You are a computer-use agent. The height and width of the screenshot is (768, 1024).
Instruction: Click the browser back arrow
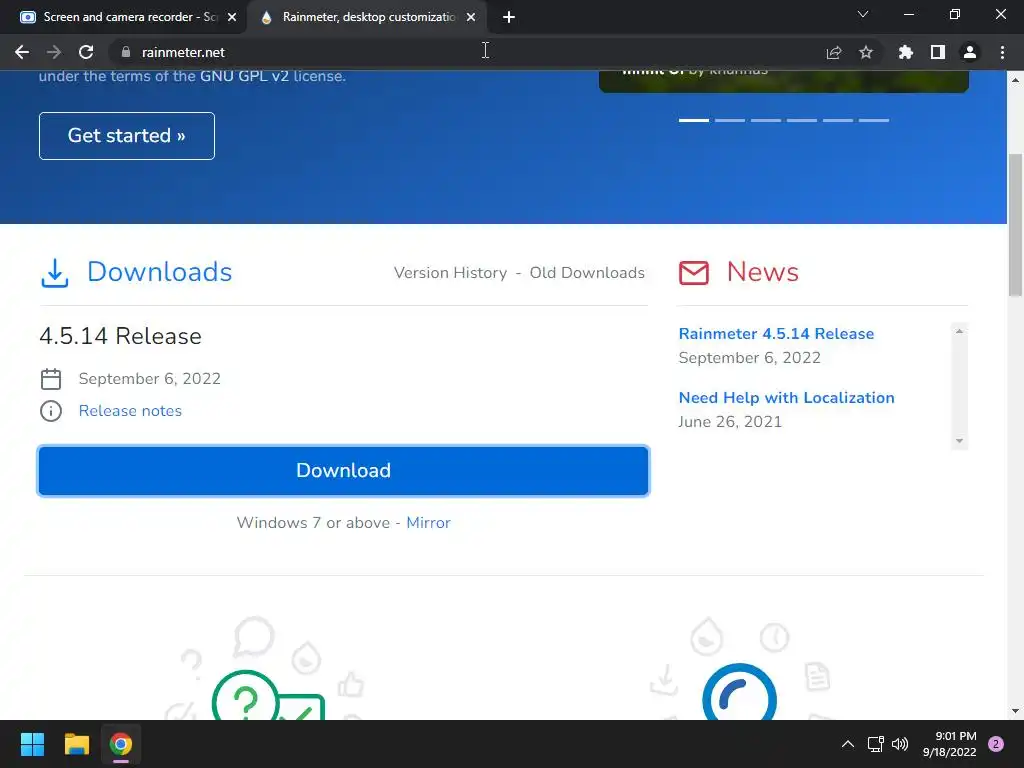coord(22,52)
